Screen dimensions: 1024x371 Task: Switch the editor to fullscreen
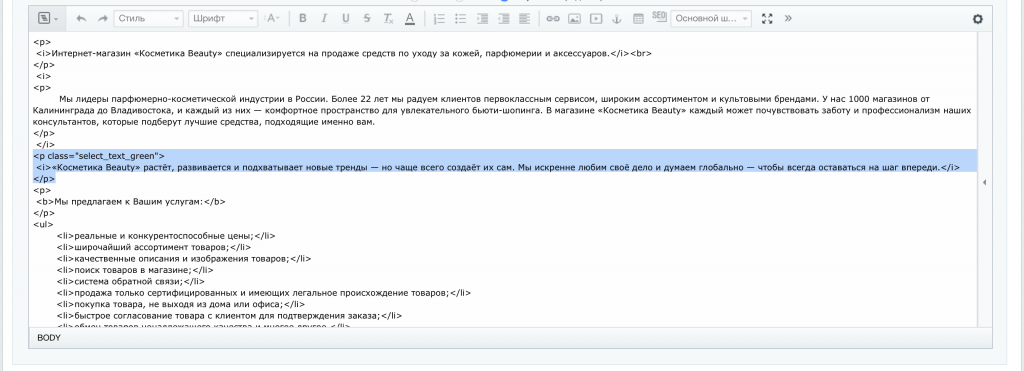pyautogui.click(x=767, y=18)
